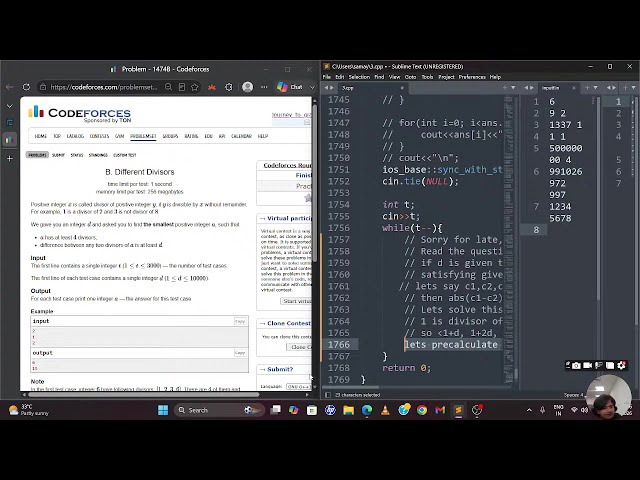
Task: Open the Copilot Chat button
Action: [290, 87]
